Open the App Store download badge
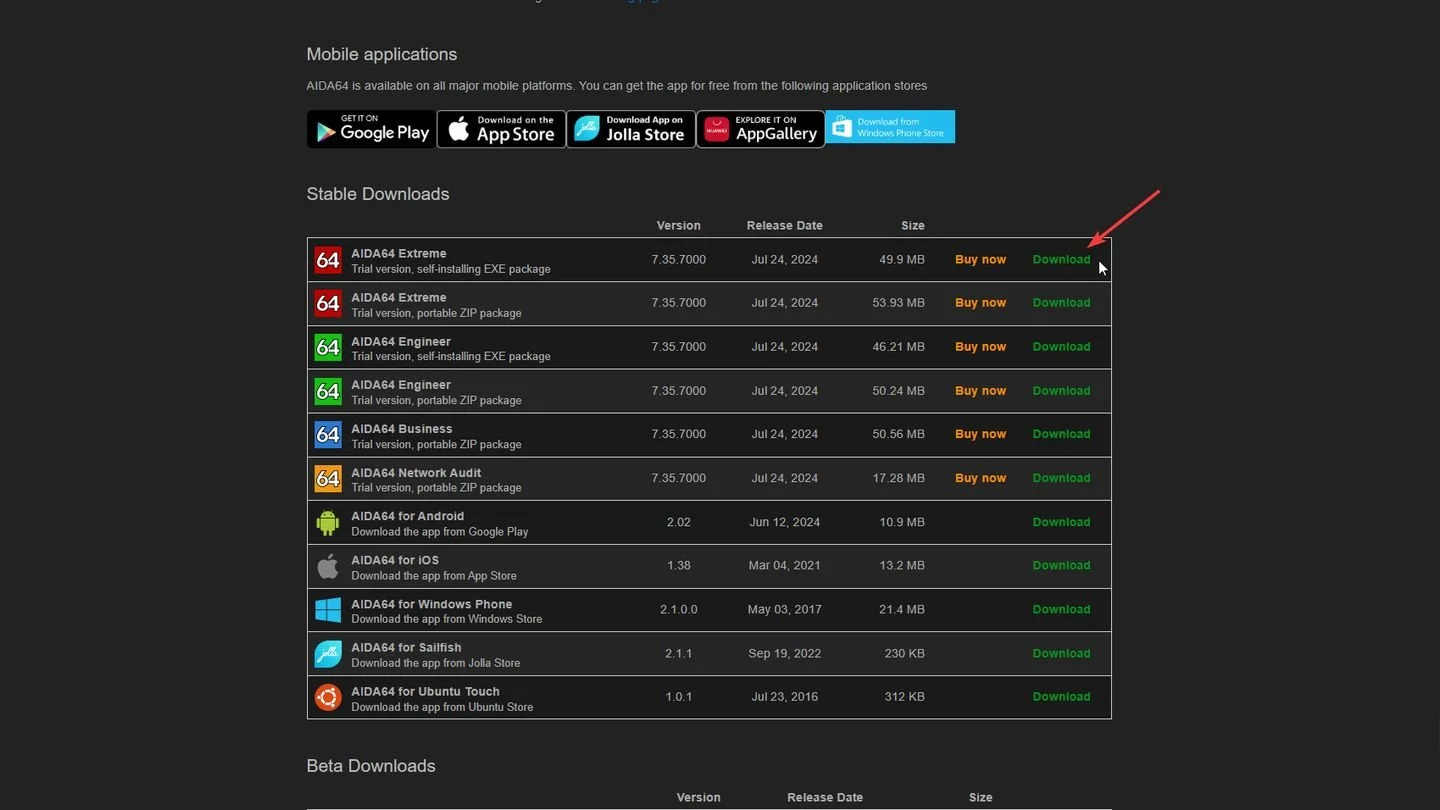The height and width of the screenshot is (810, 1440). point(501,129)
